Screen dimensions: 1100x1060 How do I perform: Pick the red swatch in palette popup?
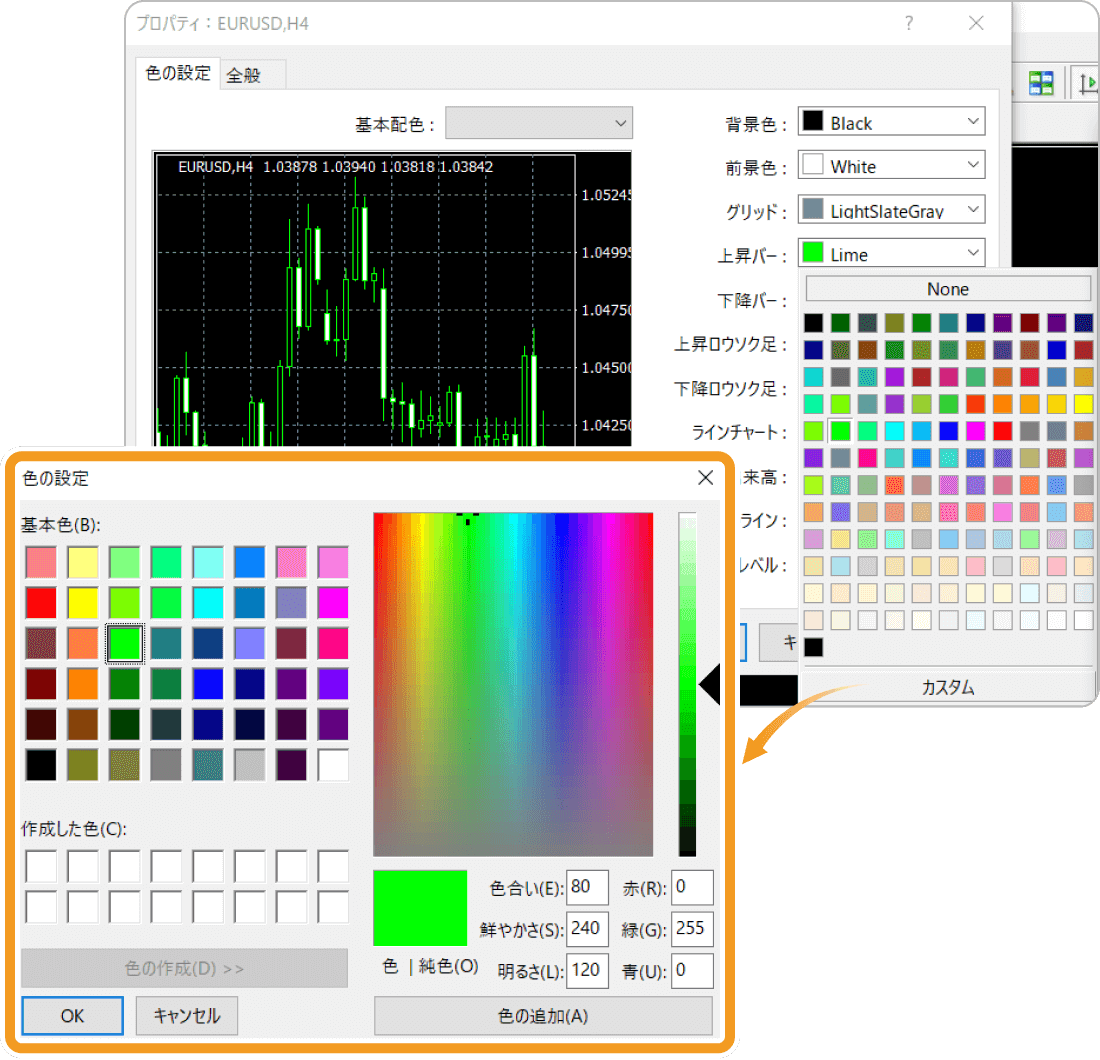pyautogui.click(x=1002, y=431)
